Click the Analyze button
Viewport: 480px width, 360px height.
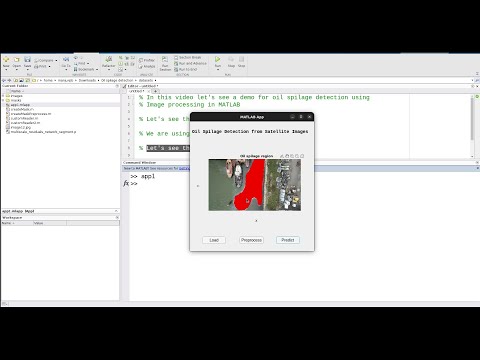pos(147,66)
